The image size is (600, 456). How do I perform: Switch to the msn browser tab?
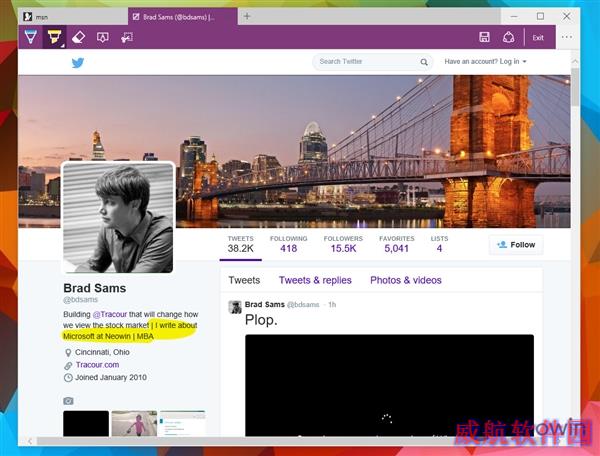73,16
